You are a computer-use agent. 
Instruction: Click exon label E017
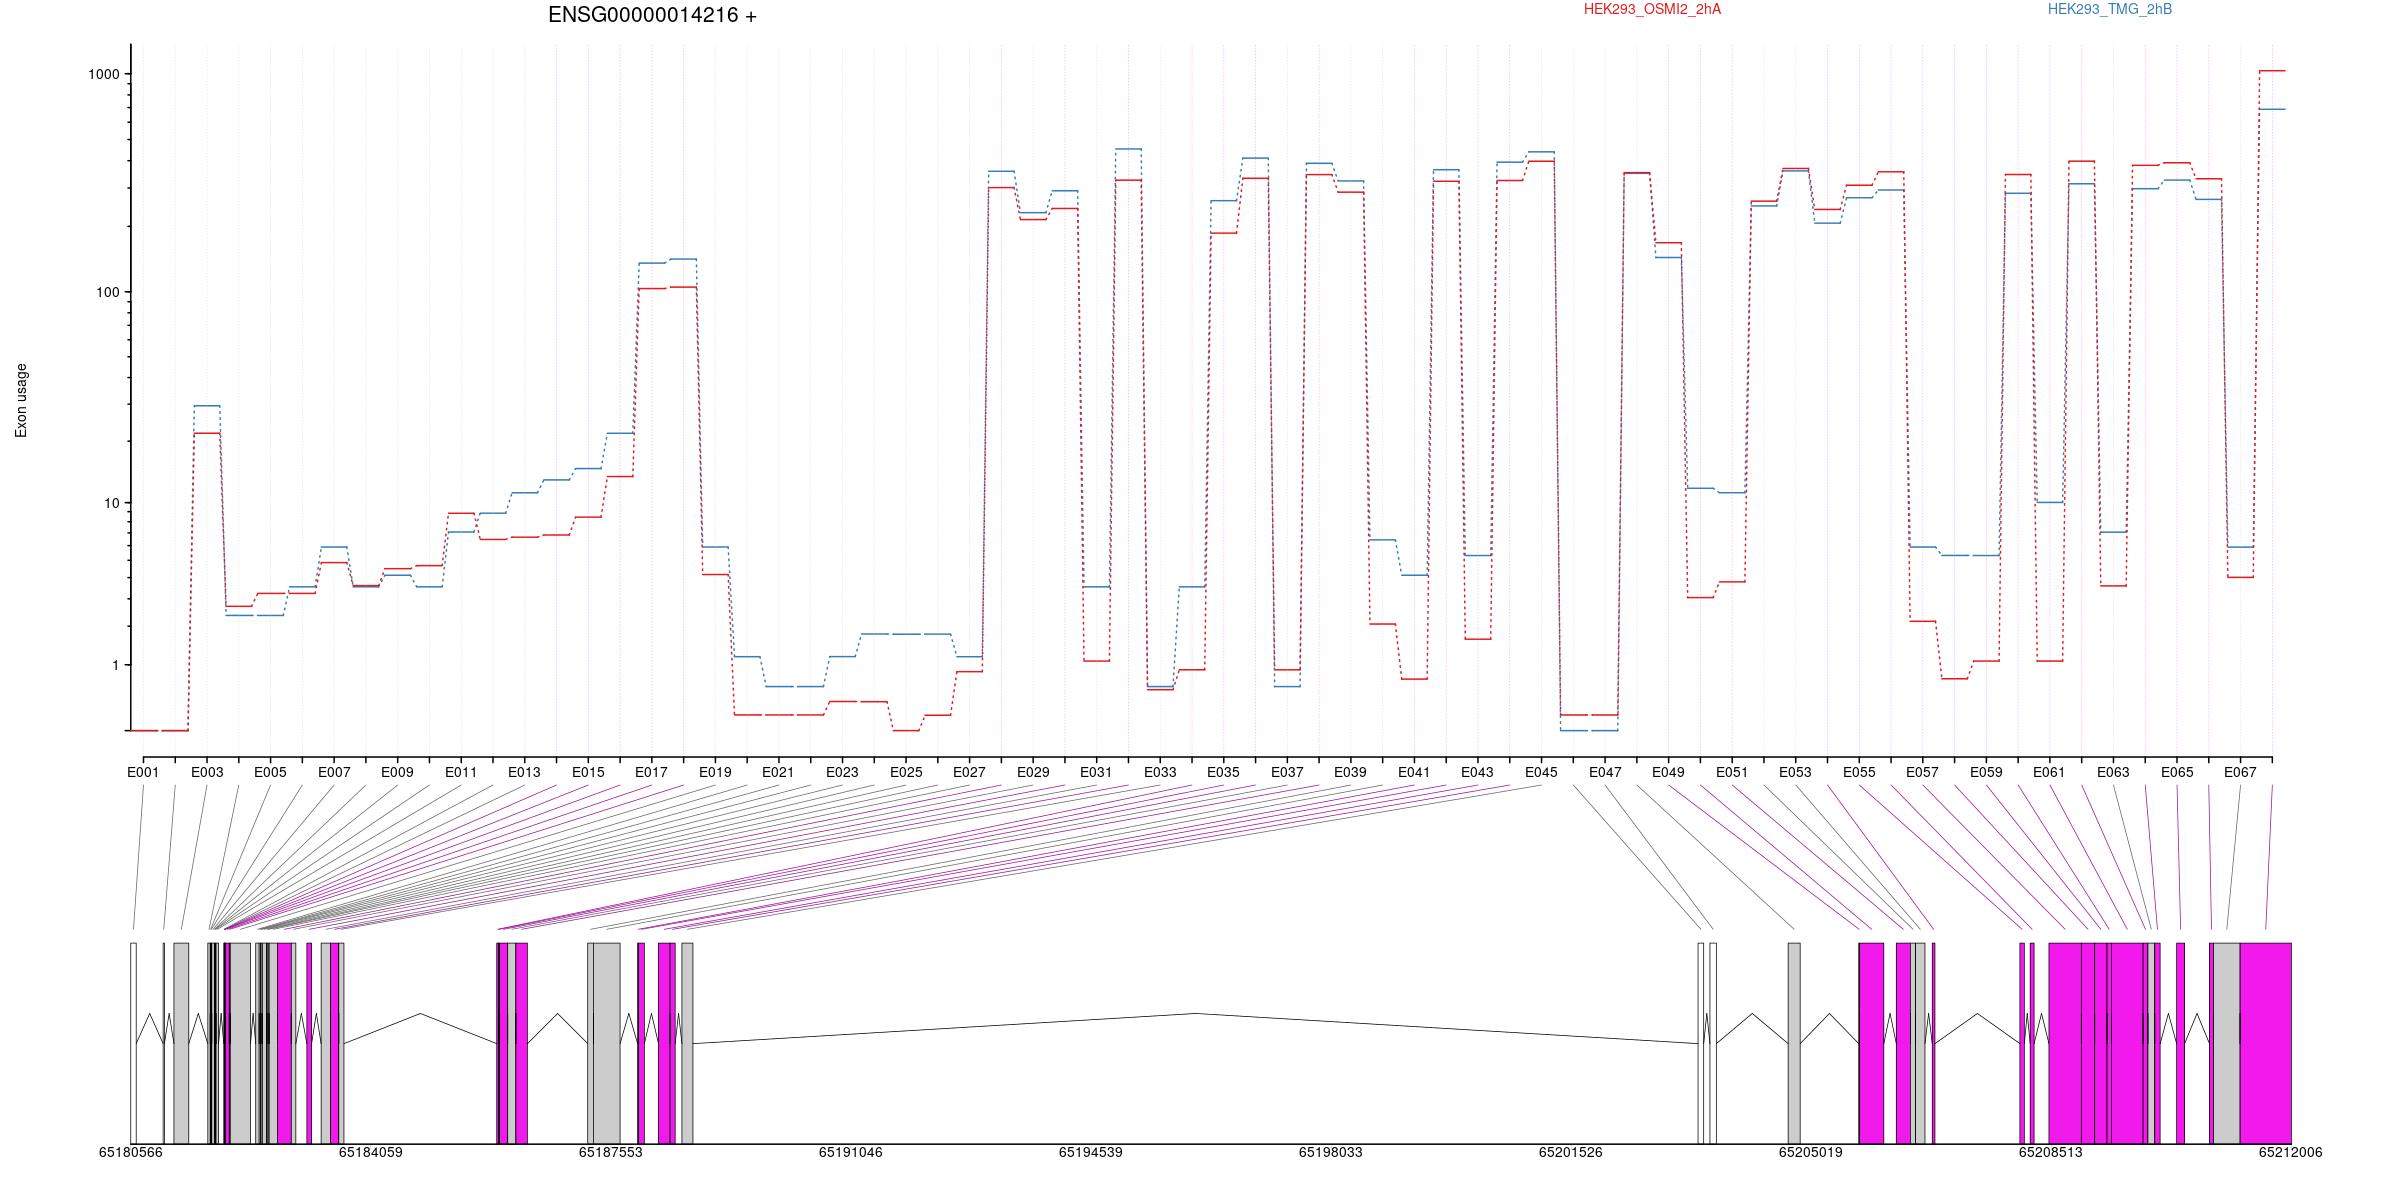651,772
